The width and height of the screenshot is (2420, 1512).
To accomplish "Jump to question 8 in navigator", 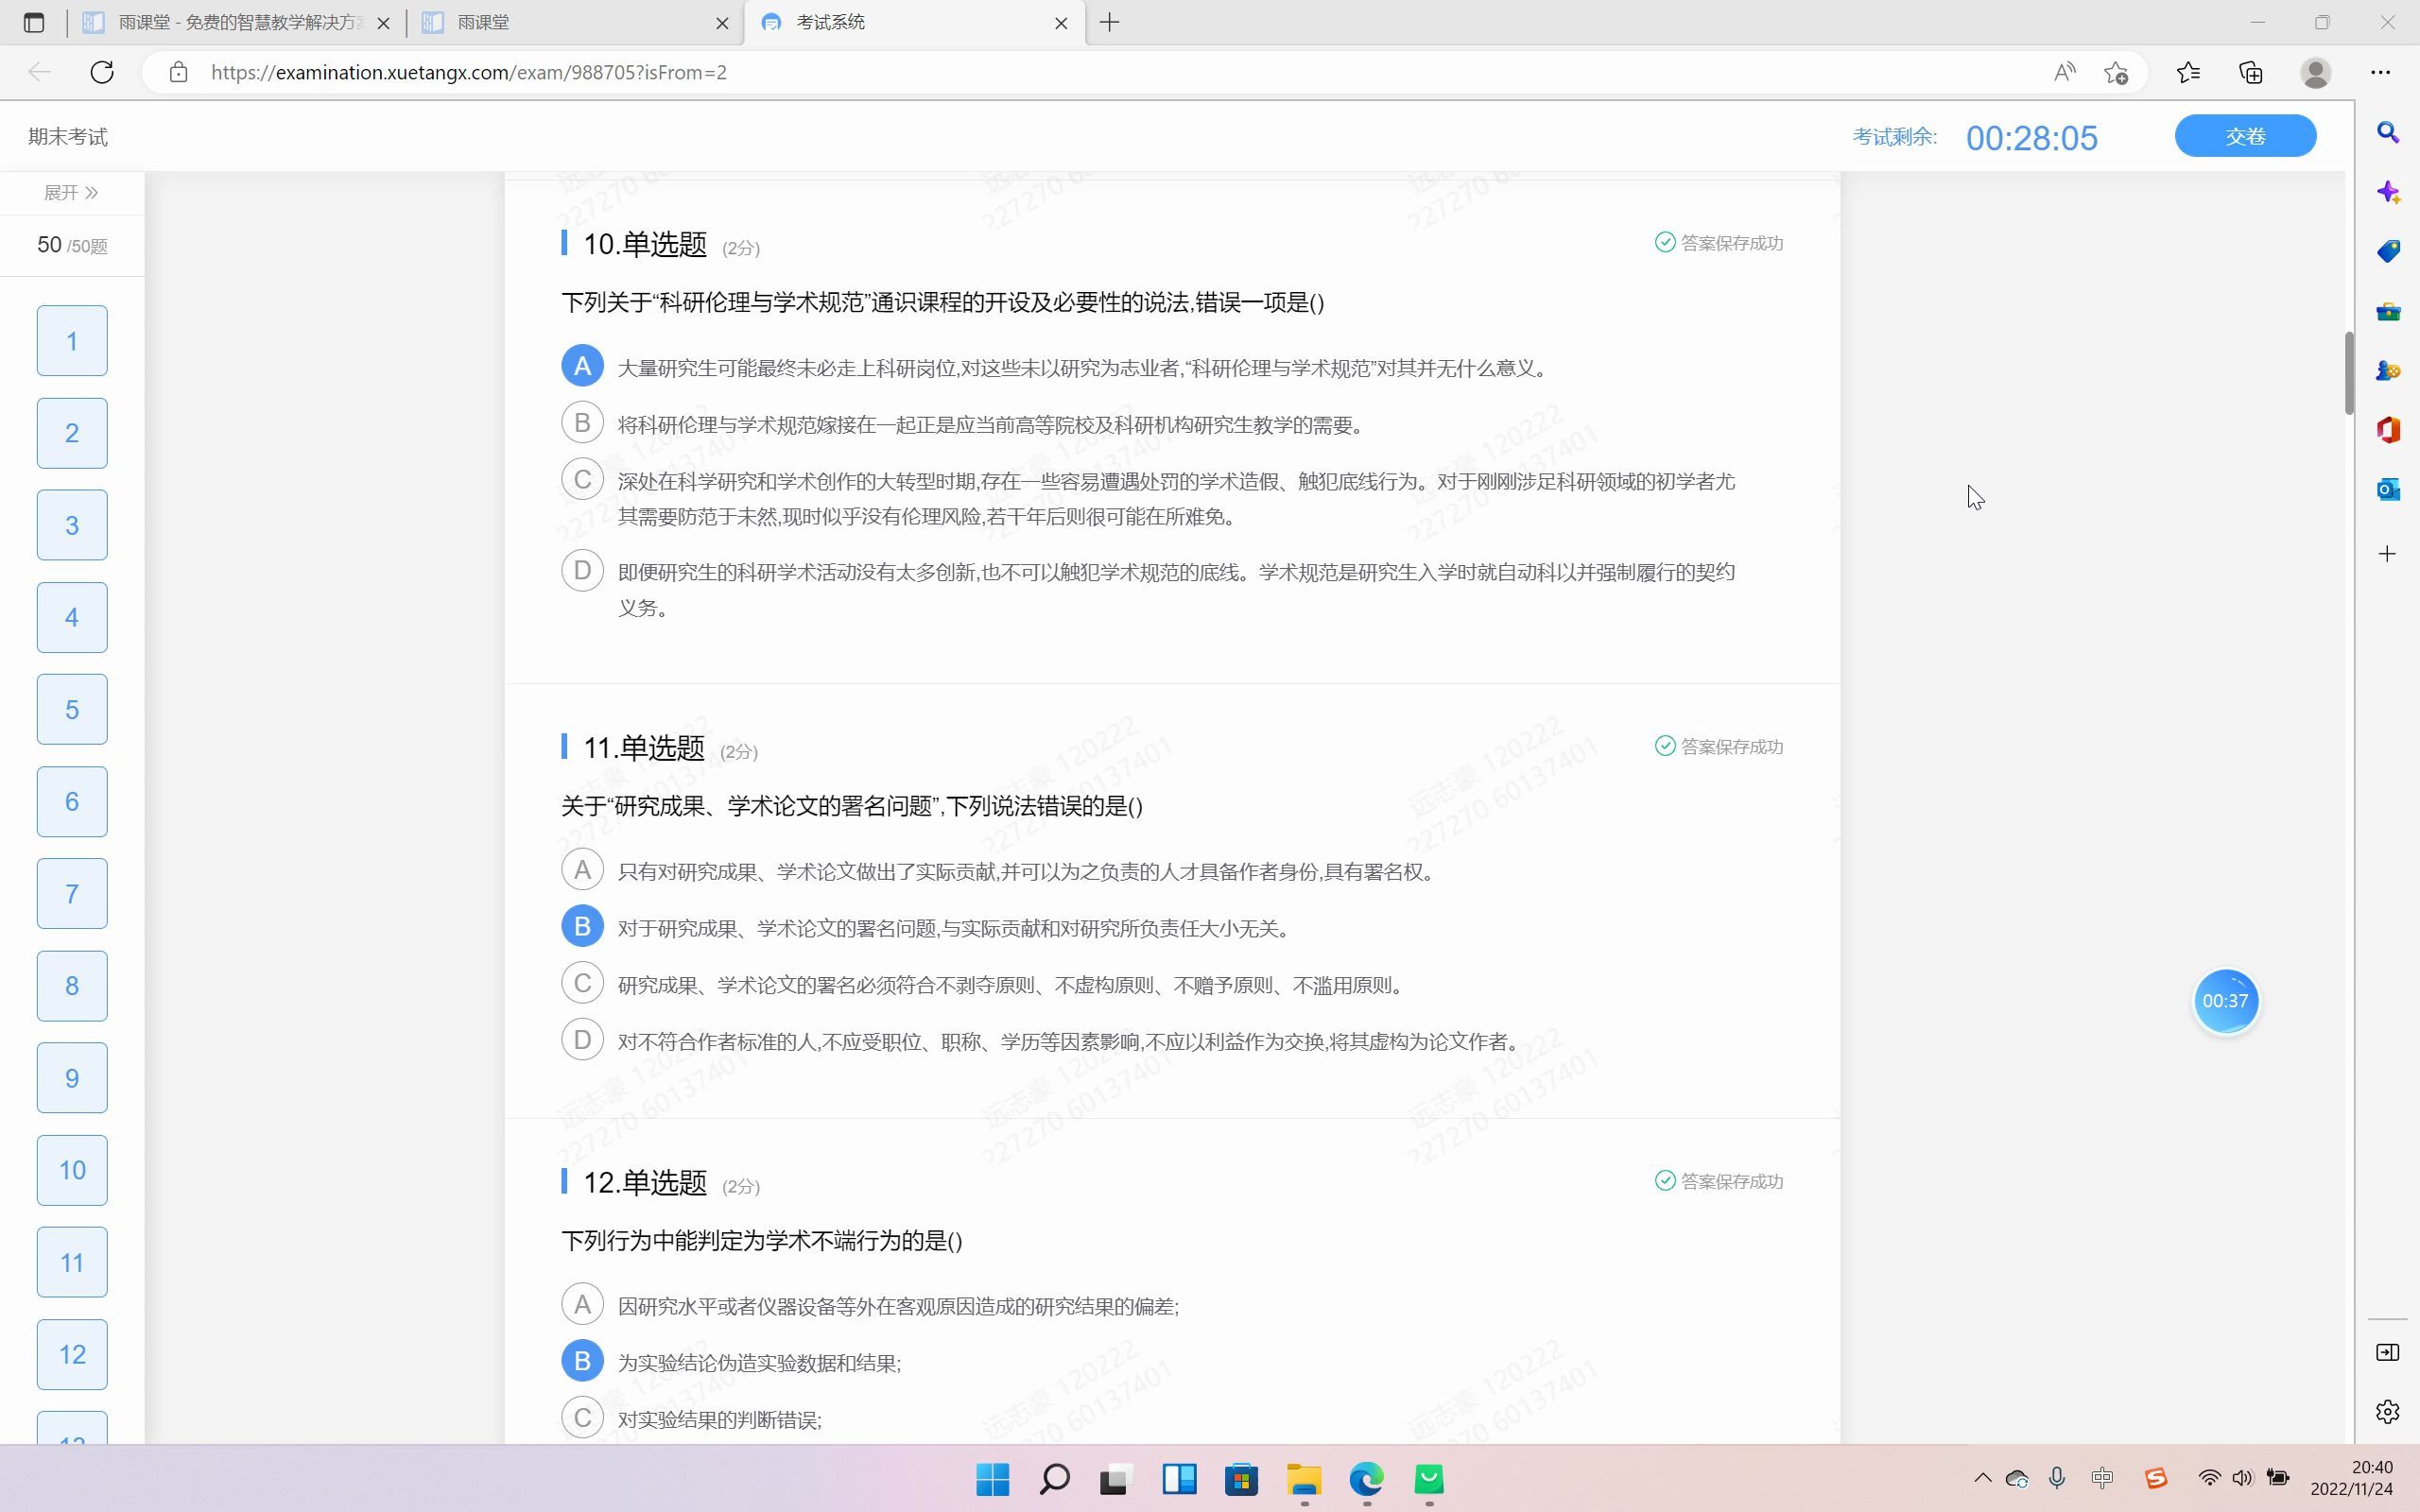I will click(72, 986).
